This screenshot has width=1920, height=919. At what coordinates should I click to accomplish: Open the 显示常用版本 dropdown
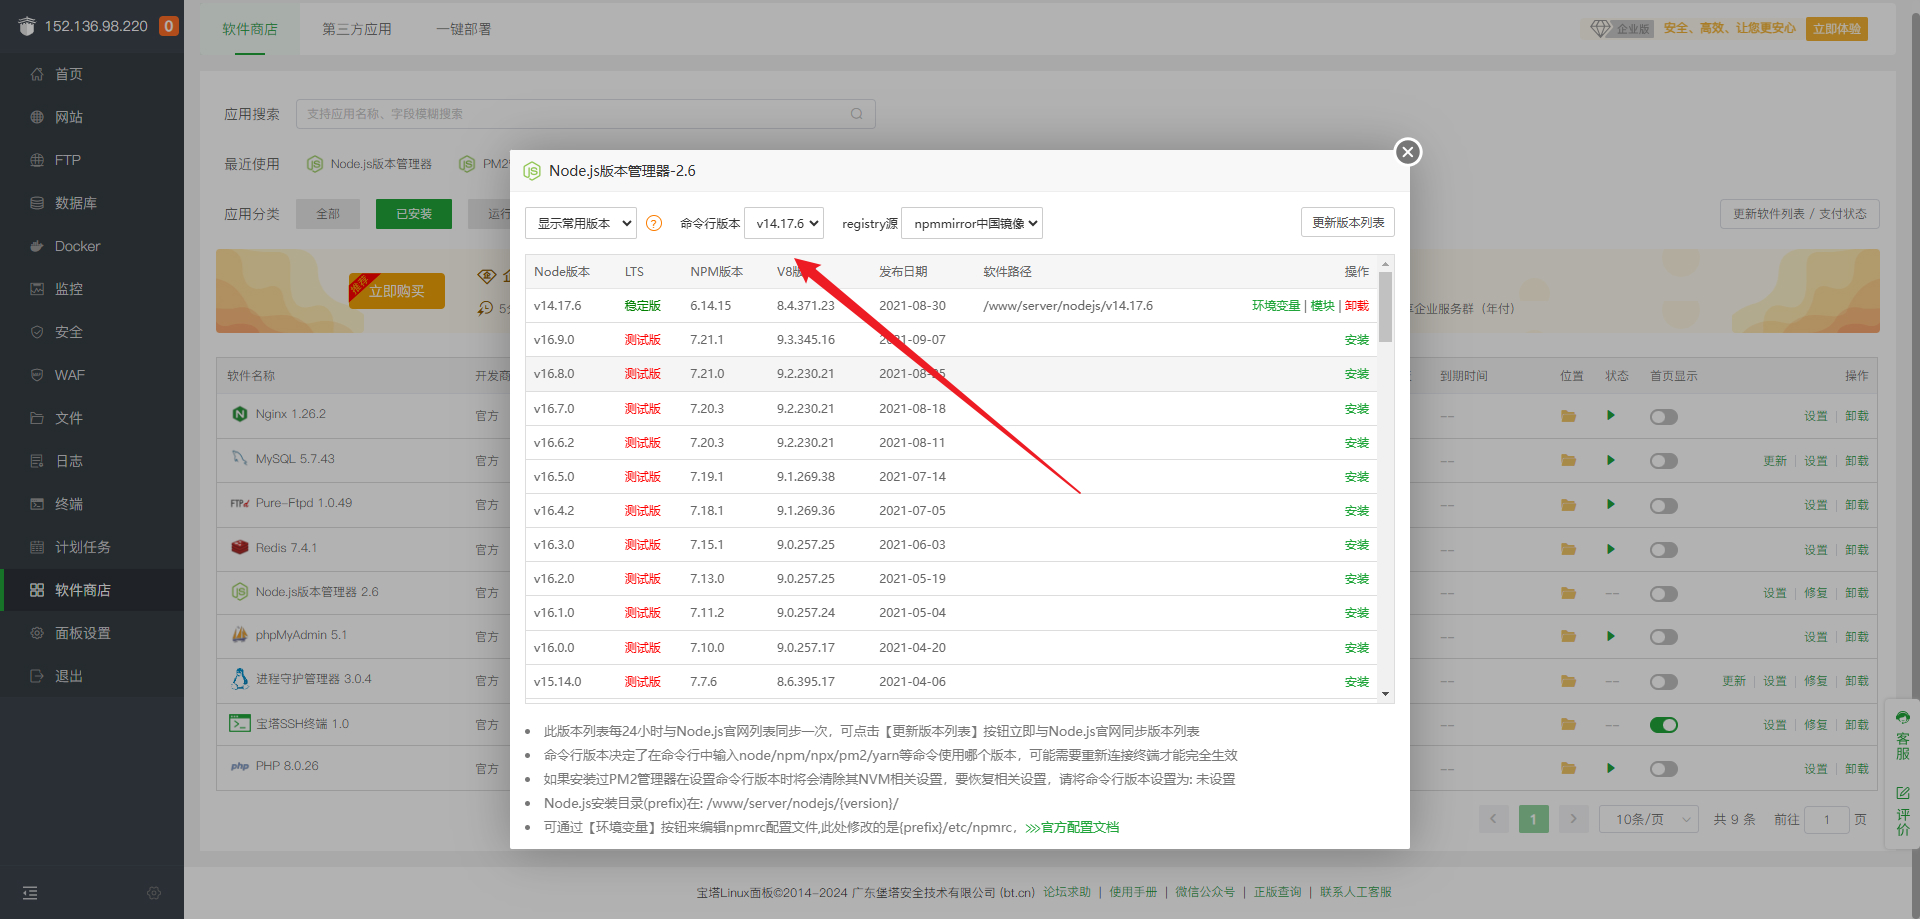point(581,223)
